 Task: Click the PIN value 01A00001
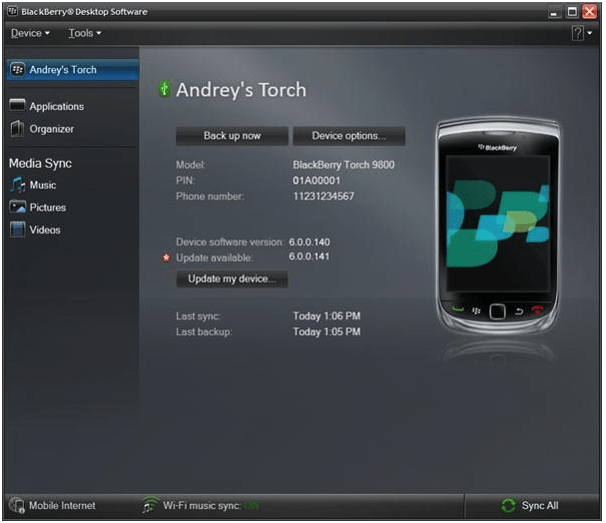click(317, 181)
